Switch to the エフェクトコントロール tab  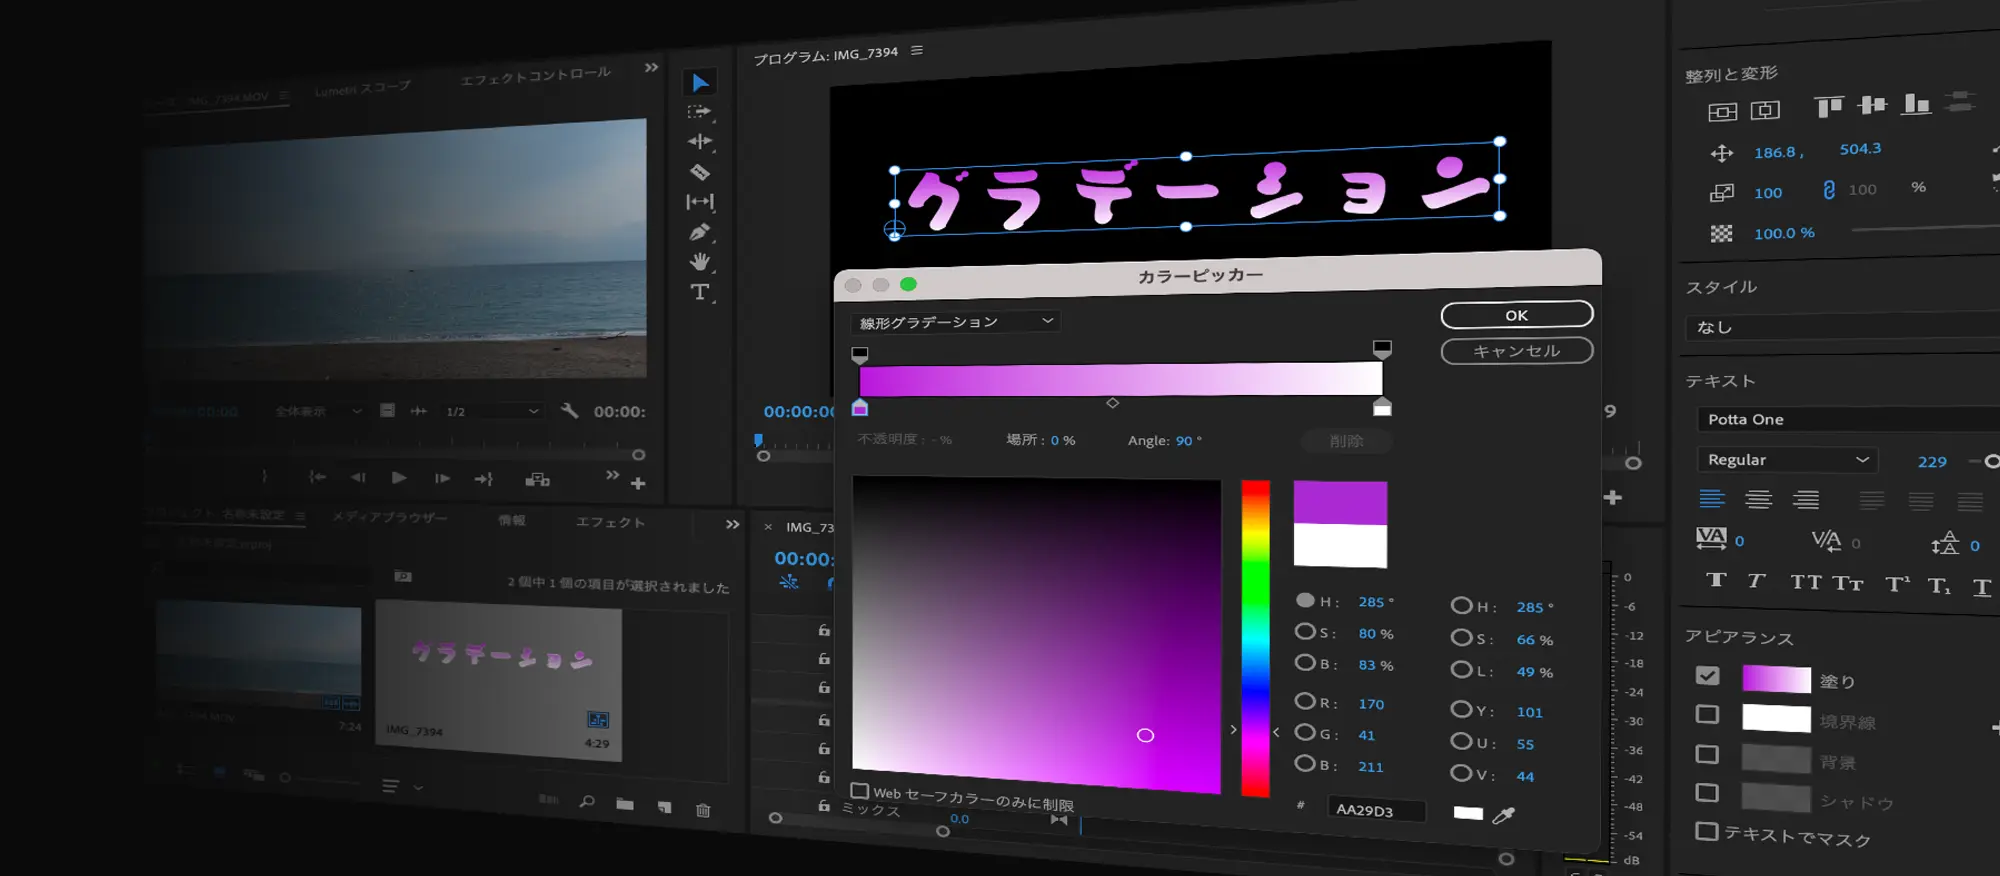(x=535, y=76)
